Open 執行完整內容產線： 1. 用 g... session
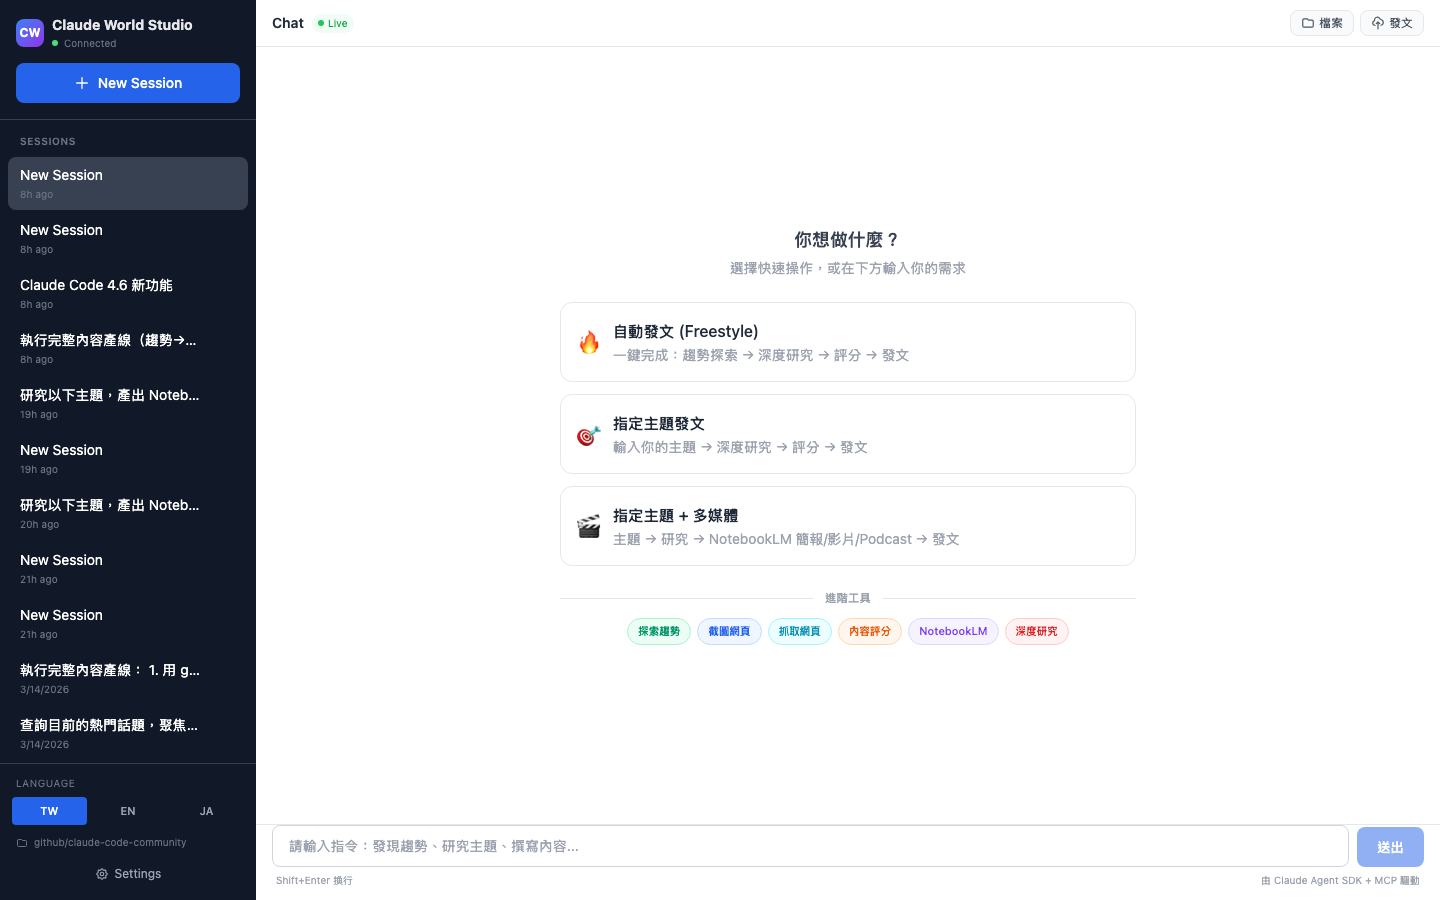This screenshot has width=1440, height=900. point(128,679)
